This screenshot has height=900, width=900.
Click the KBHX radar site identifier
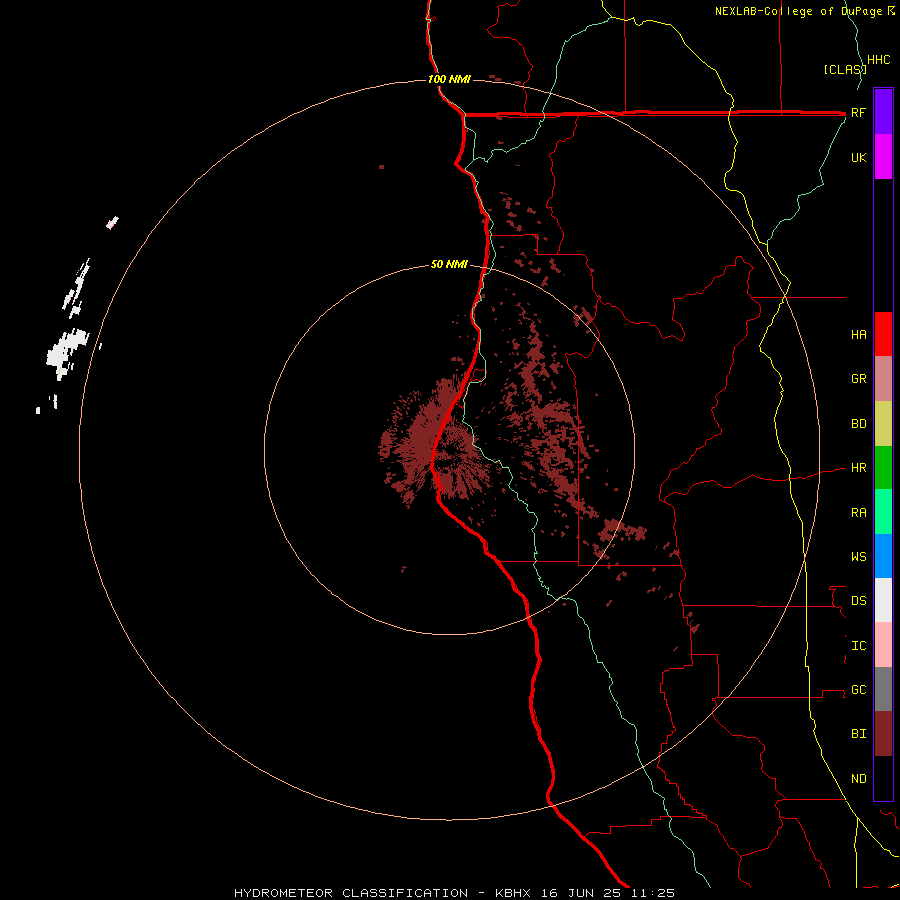click(513, 893)
